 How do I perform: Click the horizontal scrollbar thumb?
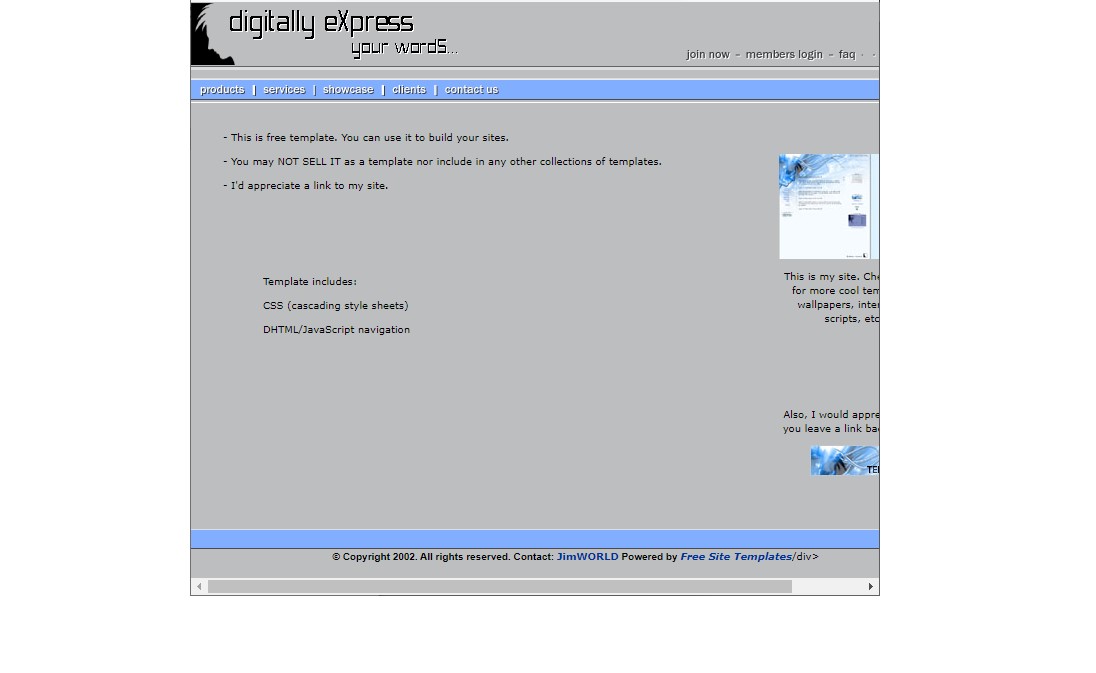pyautogui.click(x=500, y=587)
